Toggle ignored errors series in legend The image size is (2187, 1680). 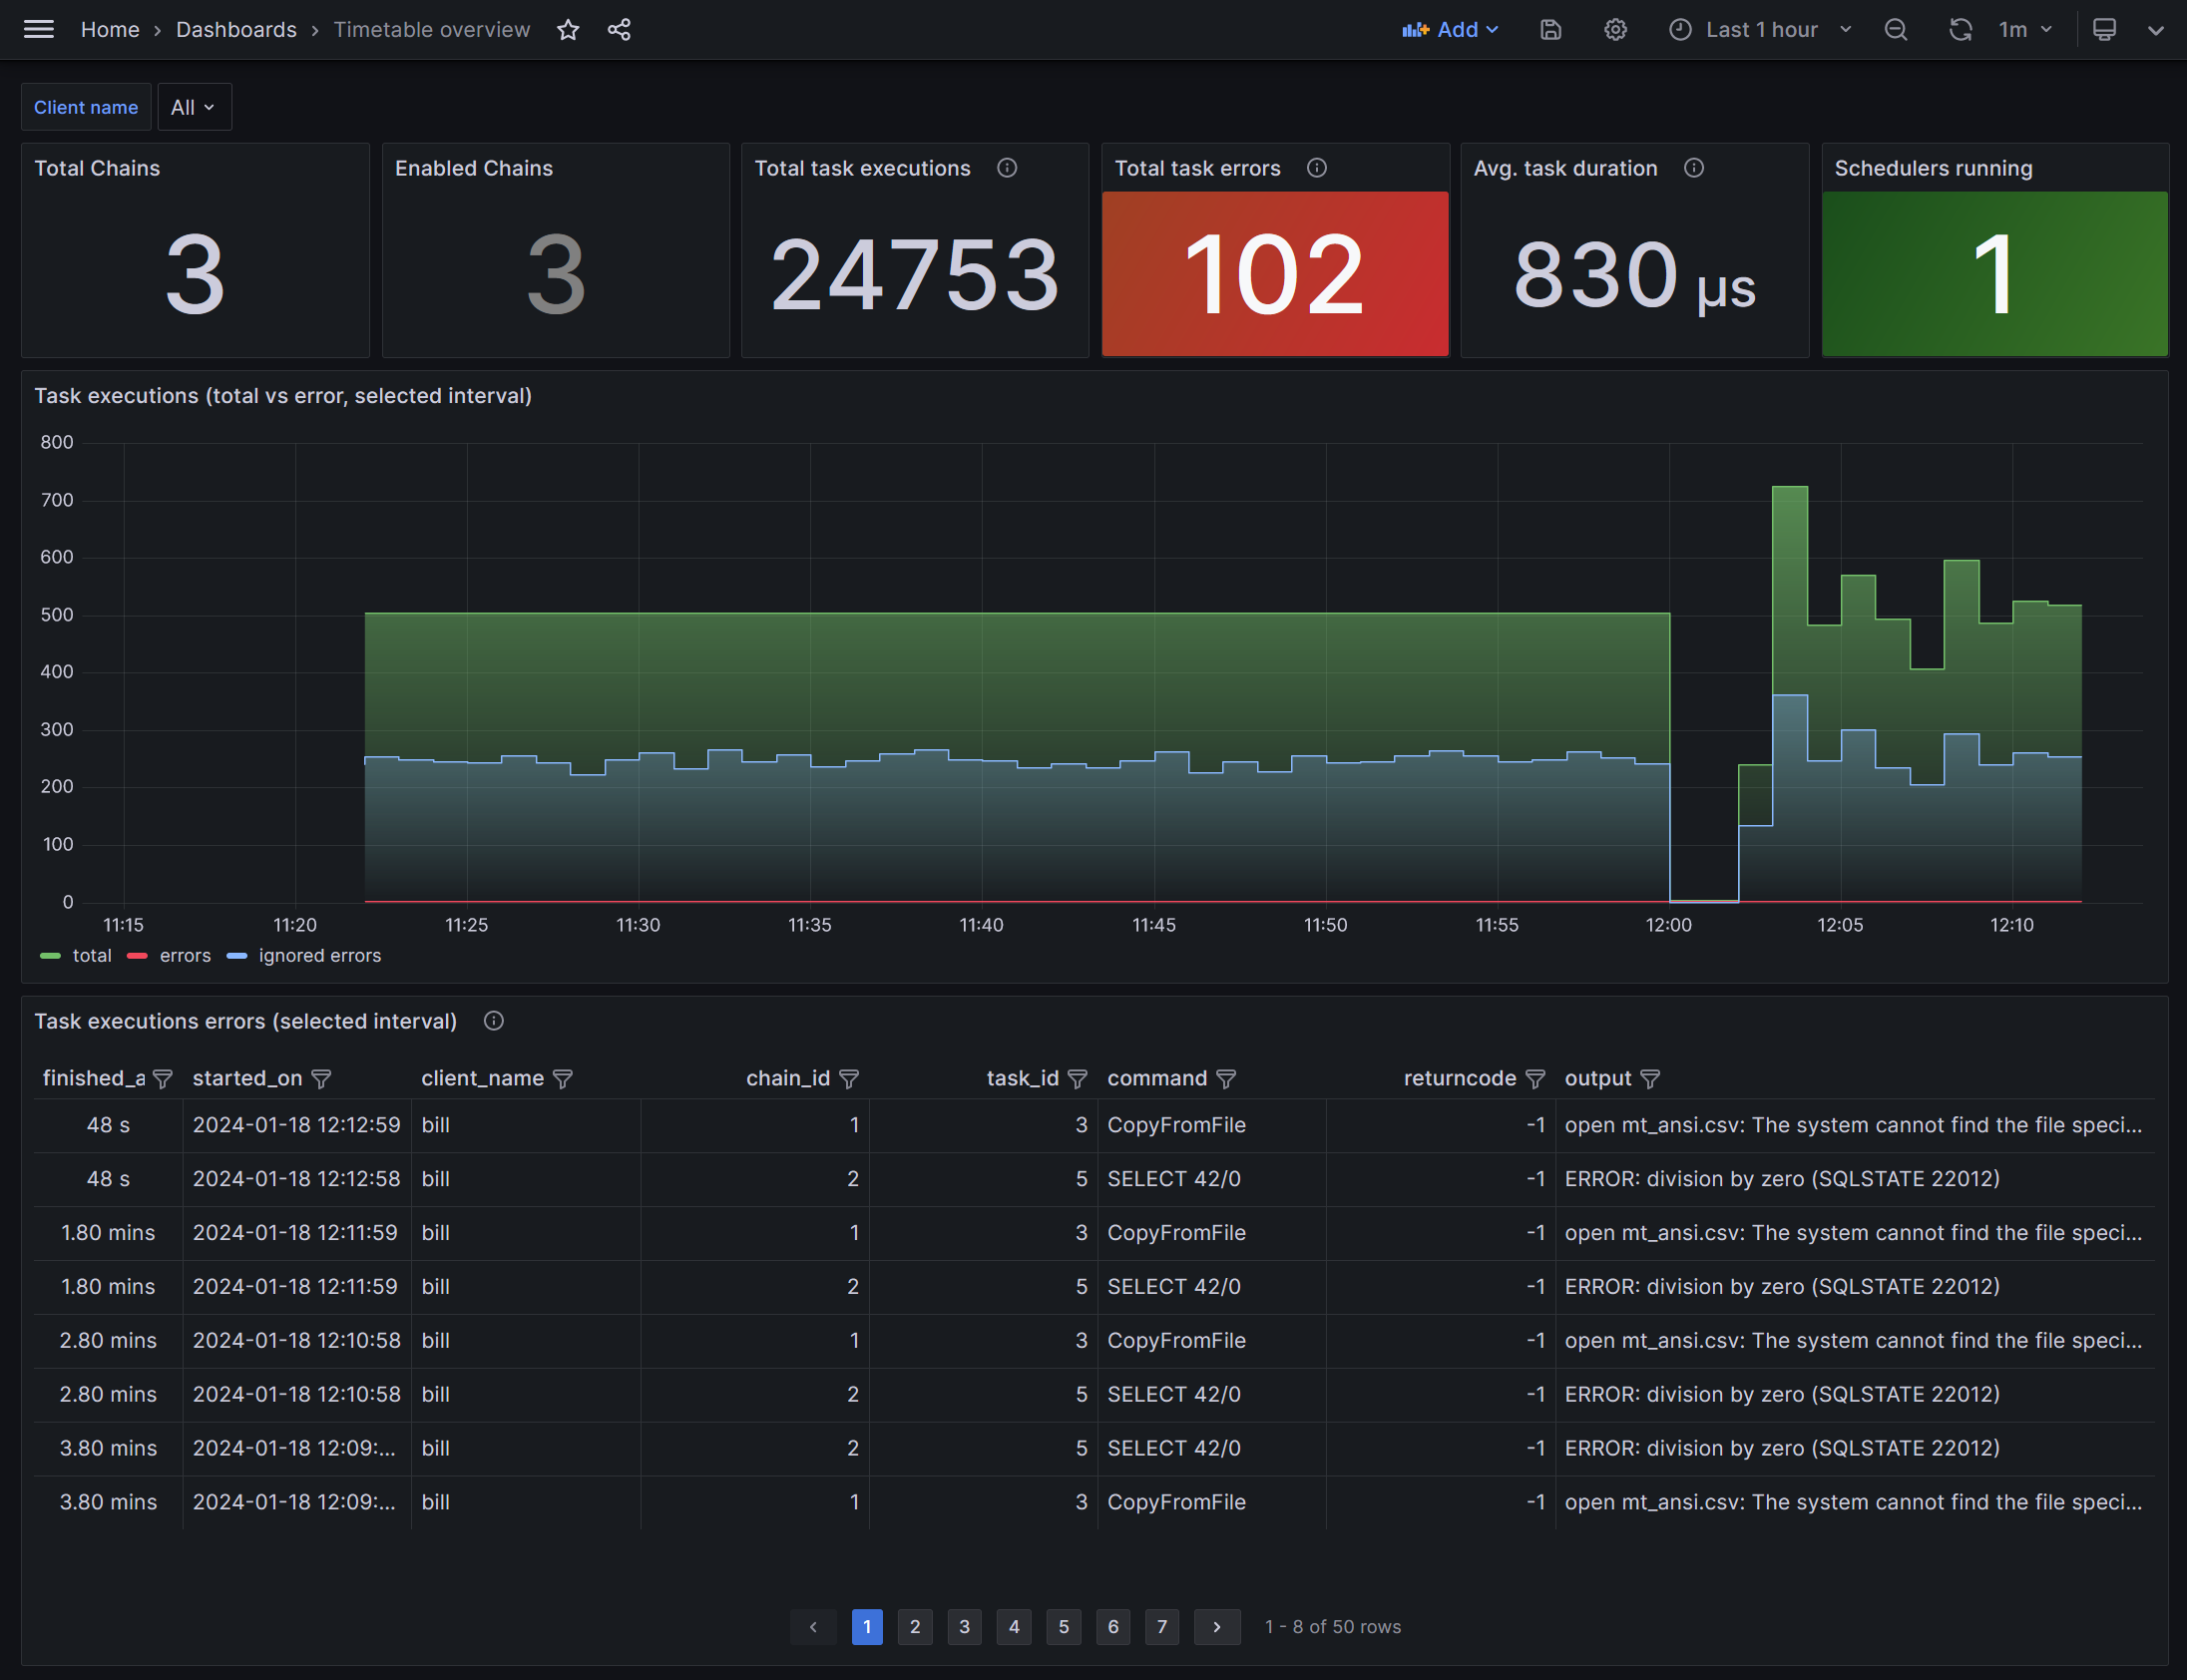319,956
